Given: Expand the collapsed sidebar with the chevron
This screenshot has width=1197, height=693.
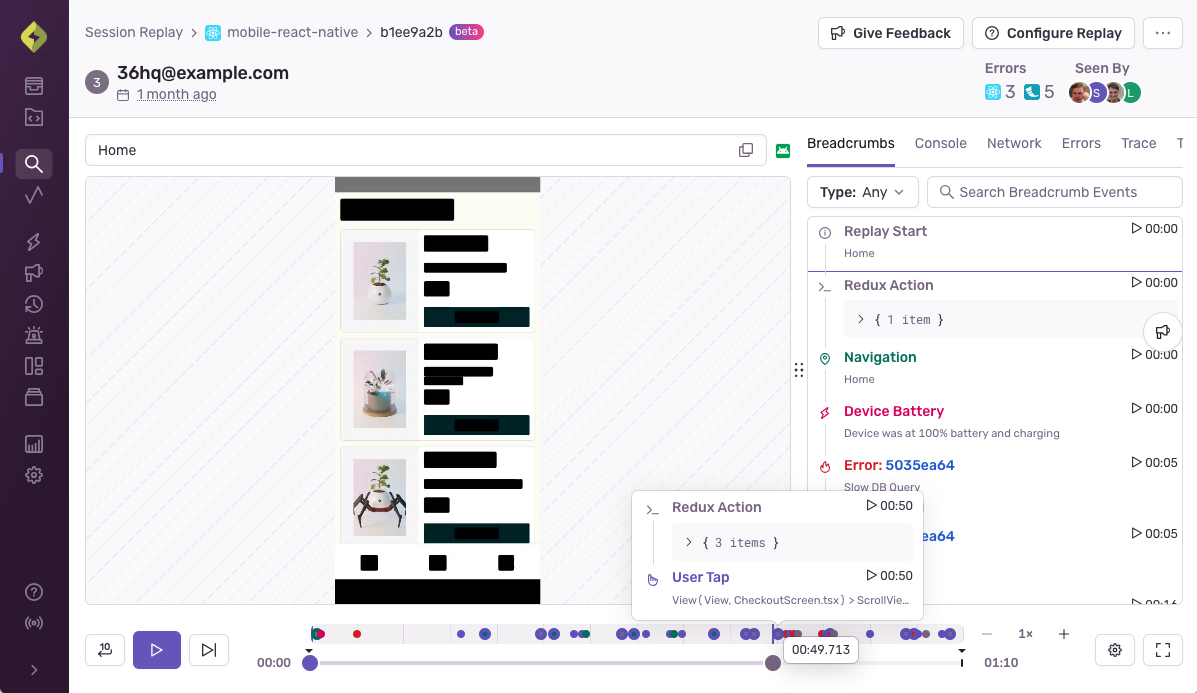Looking at the screenshot, I should click(34, 670).
